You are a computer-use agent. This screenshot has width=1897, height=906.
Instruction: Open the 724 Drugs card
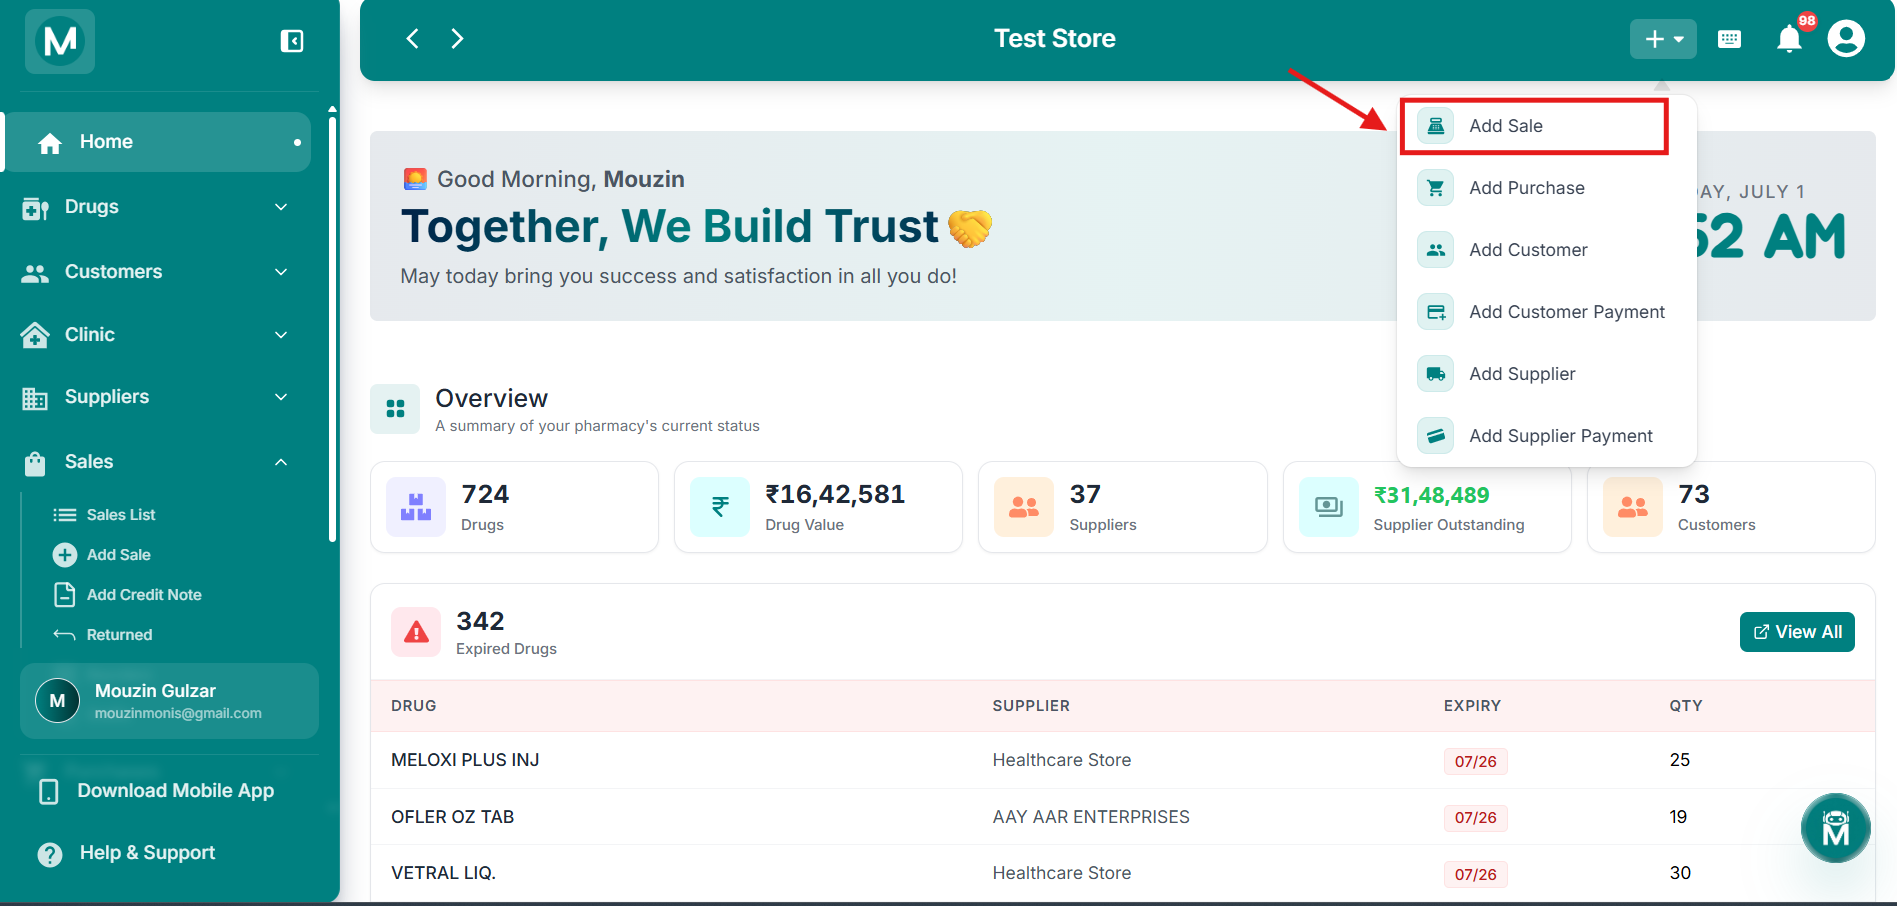pos(514,507)
